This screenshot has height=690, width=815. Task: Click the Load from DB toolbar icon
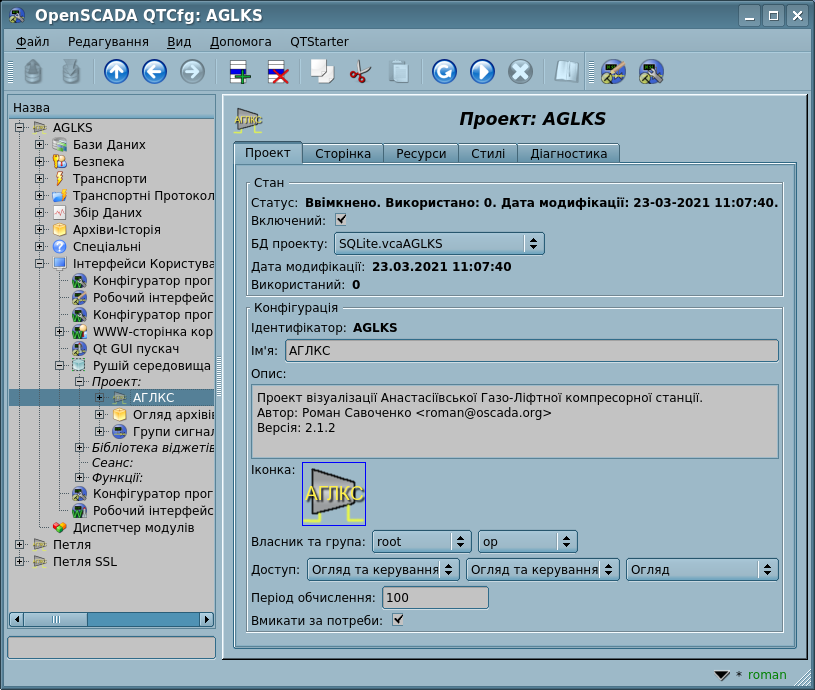(x=33, y=72)
